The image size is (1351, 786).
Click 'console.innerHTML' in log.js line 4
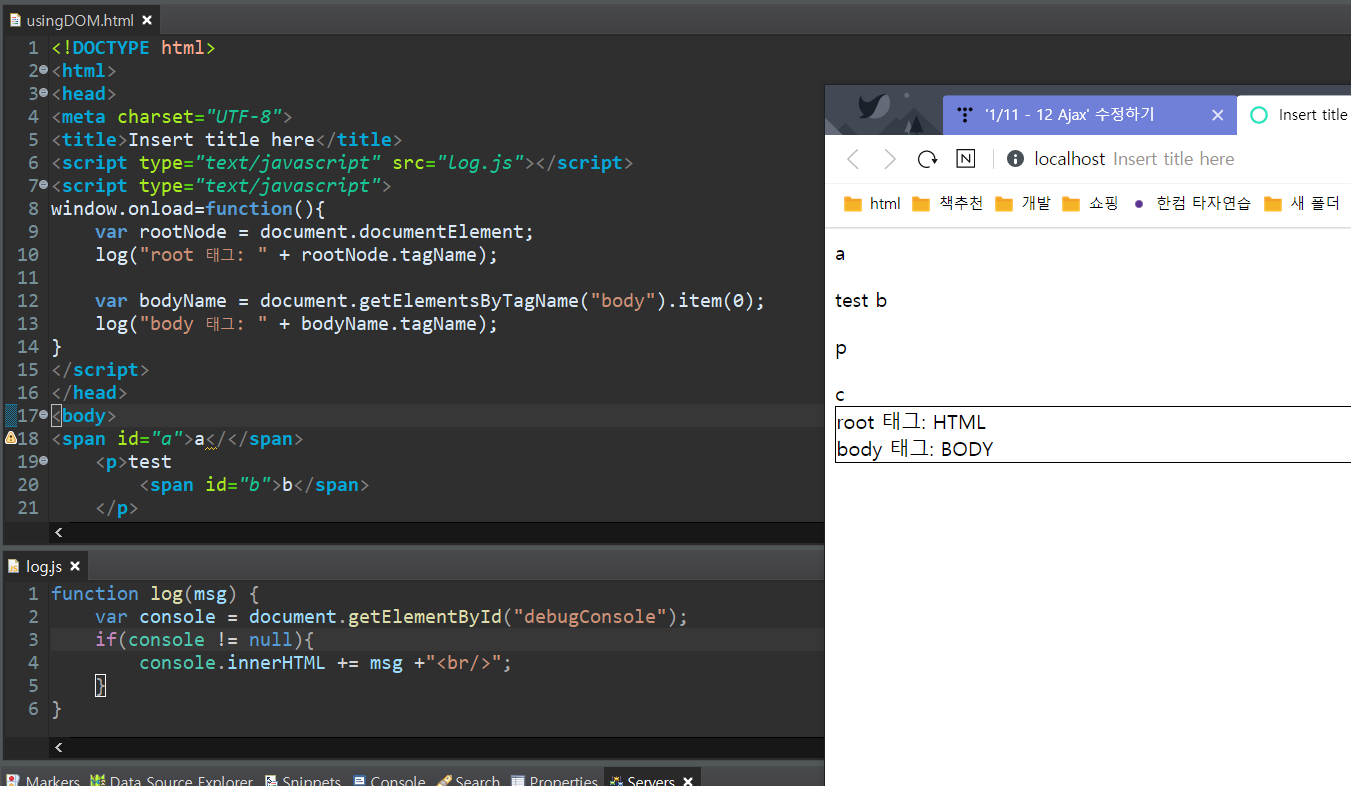232,662
